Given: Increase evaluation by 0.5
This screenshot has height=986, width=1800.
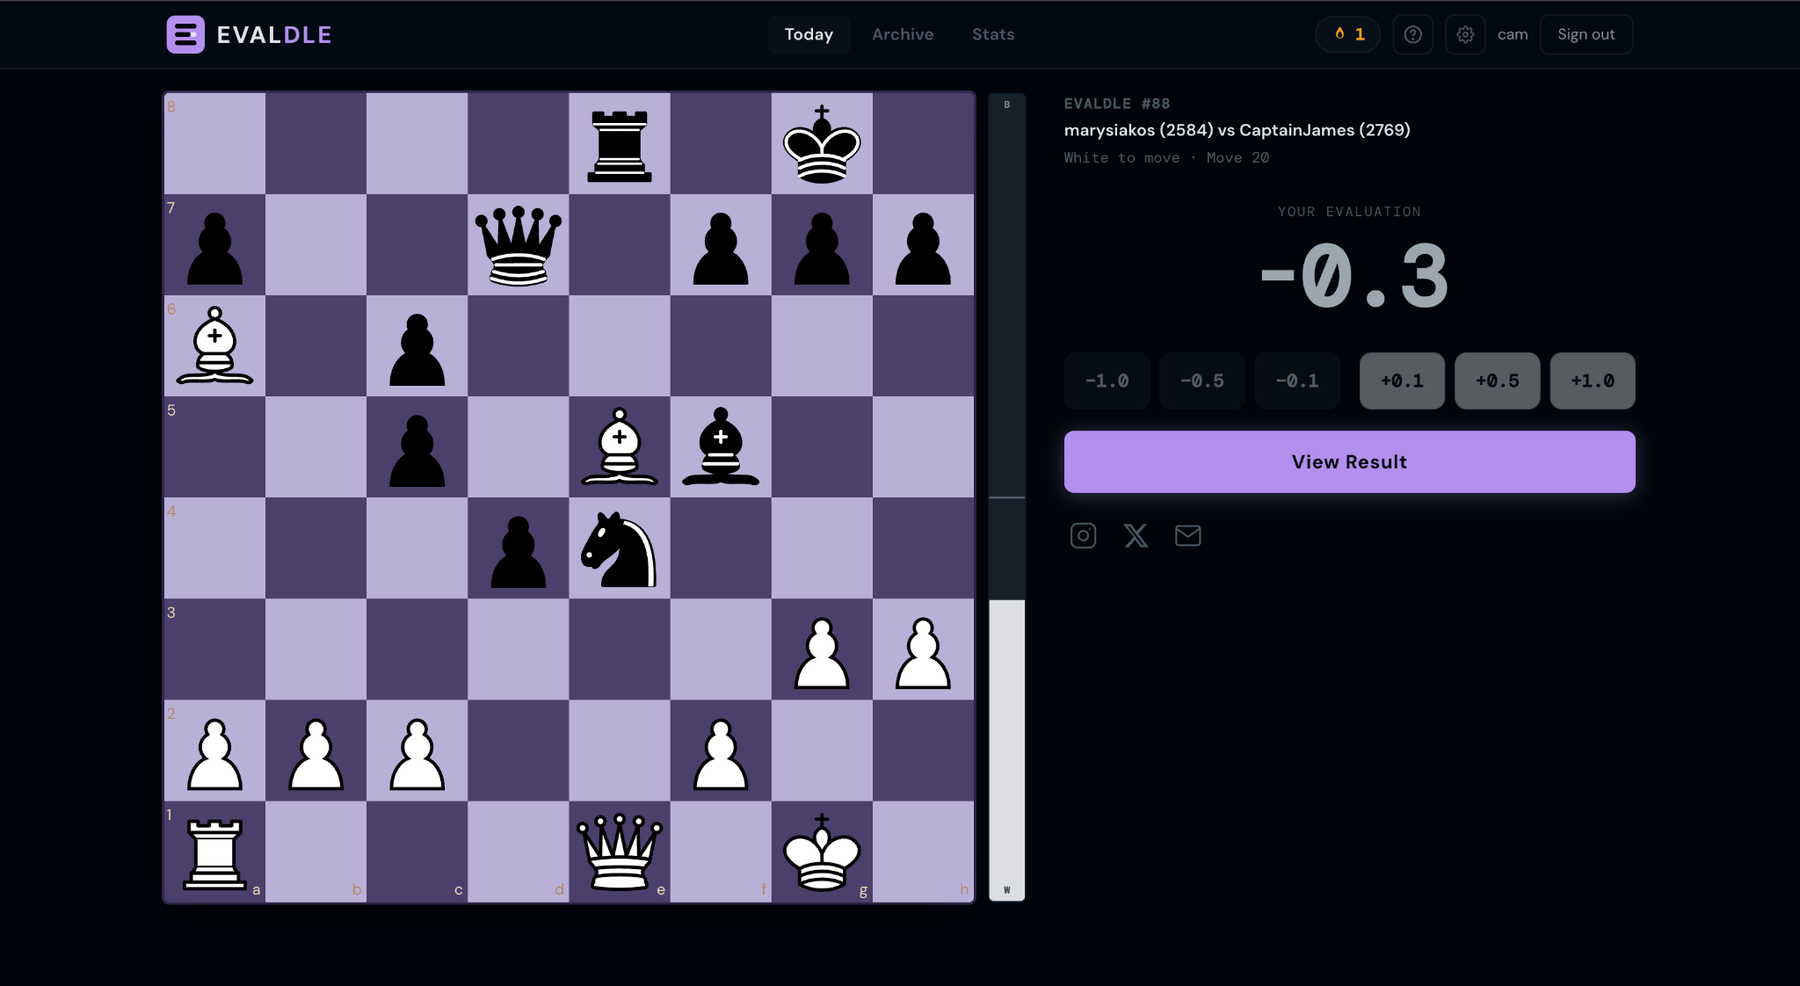Looking at the screenshot, I should [x=1497, y=381].
